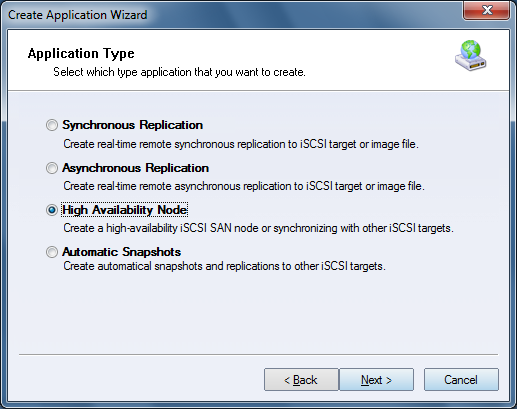Viewport: 517px width, 409px height.
Task: Enable the Automatic Snapshots radio circle
Action: [52, 252]
